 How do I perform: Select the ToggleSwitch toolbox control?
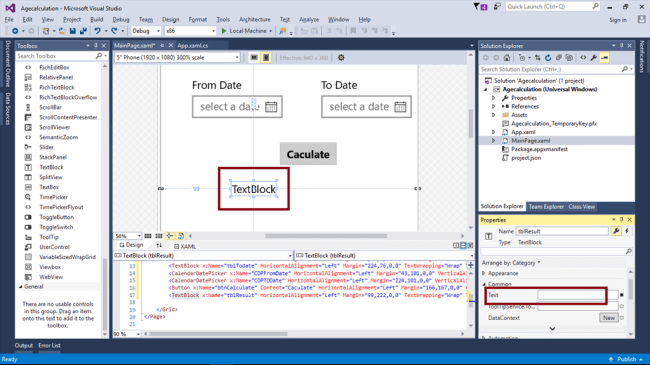pyautogui.click(x=56, y=227)
